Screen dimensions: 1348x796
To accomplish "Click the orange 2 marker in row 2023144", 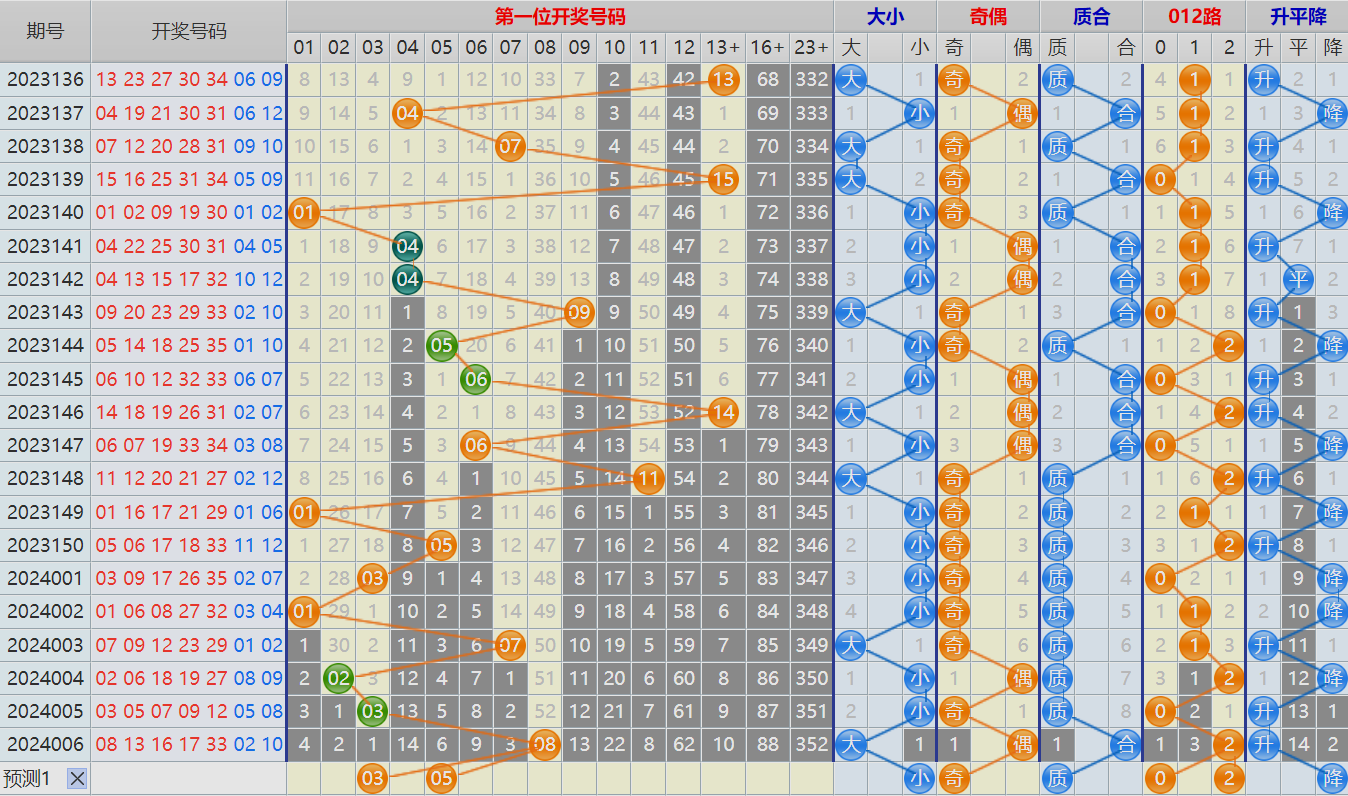I will (x=1228, y=346).
